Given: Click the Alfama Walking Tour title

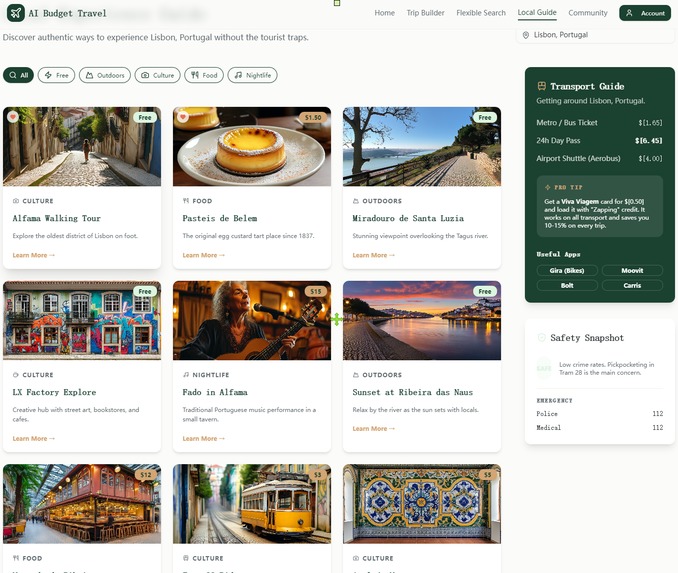Looking at the screenshot, I should click(x=57, y=218).
